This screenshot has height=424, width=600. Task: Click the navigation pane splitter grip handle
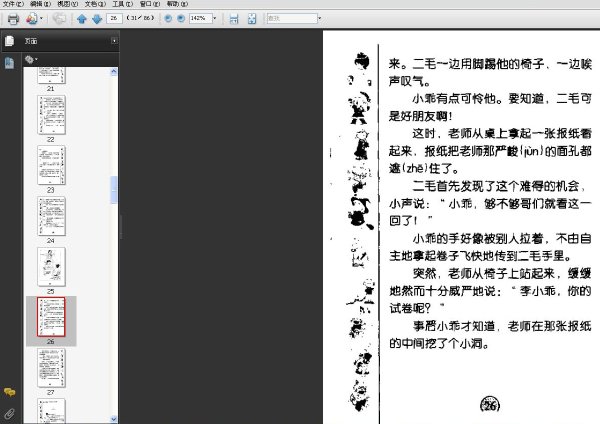(x=121, y=227)
